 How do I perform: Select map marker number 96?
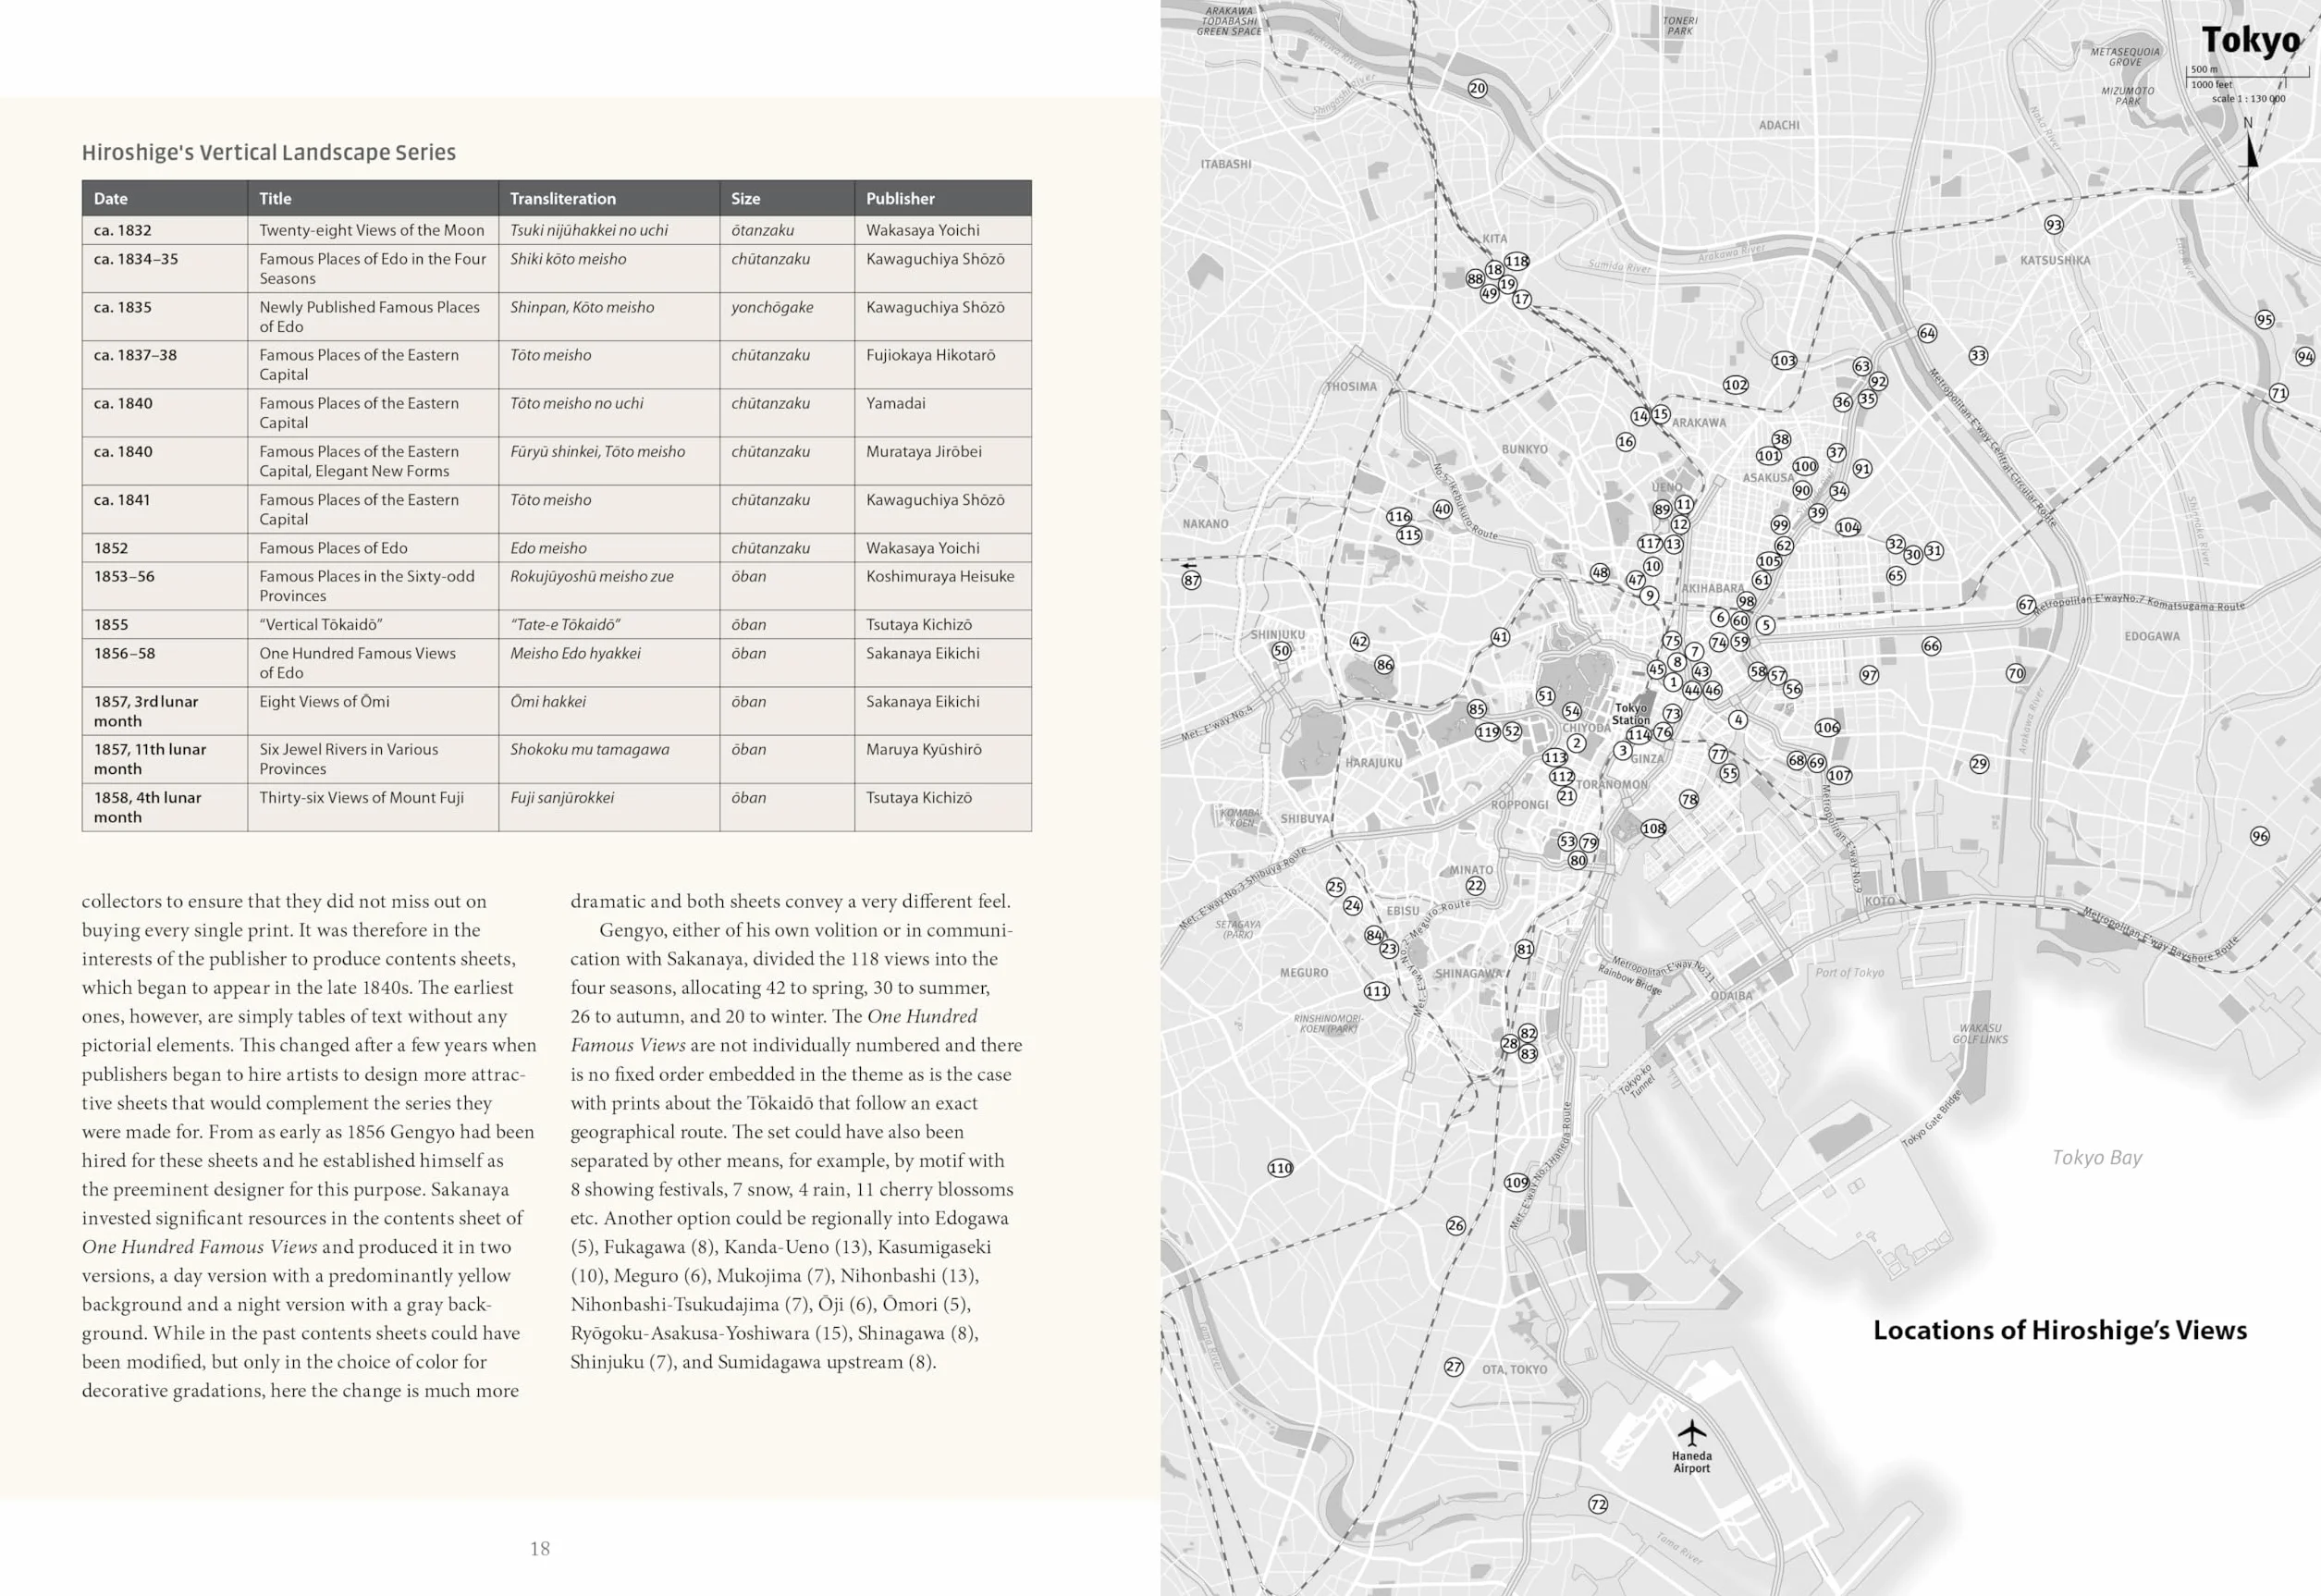[x=2260, y=836]
